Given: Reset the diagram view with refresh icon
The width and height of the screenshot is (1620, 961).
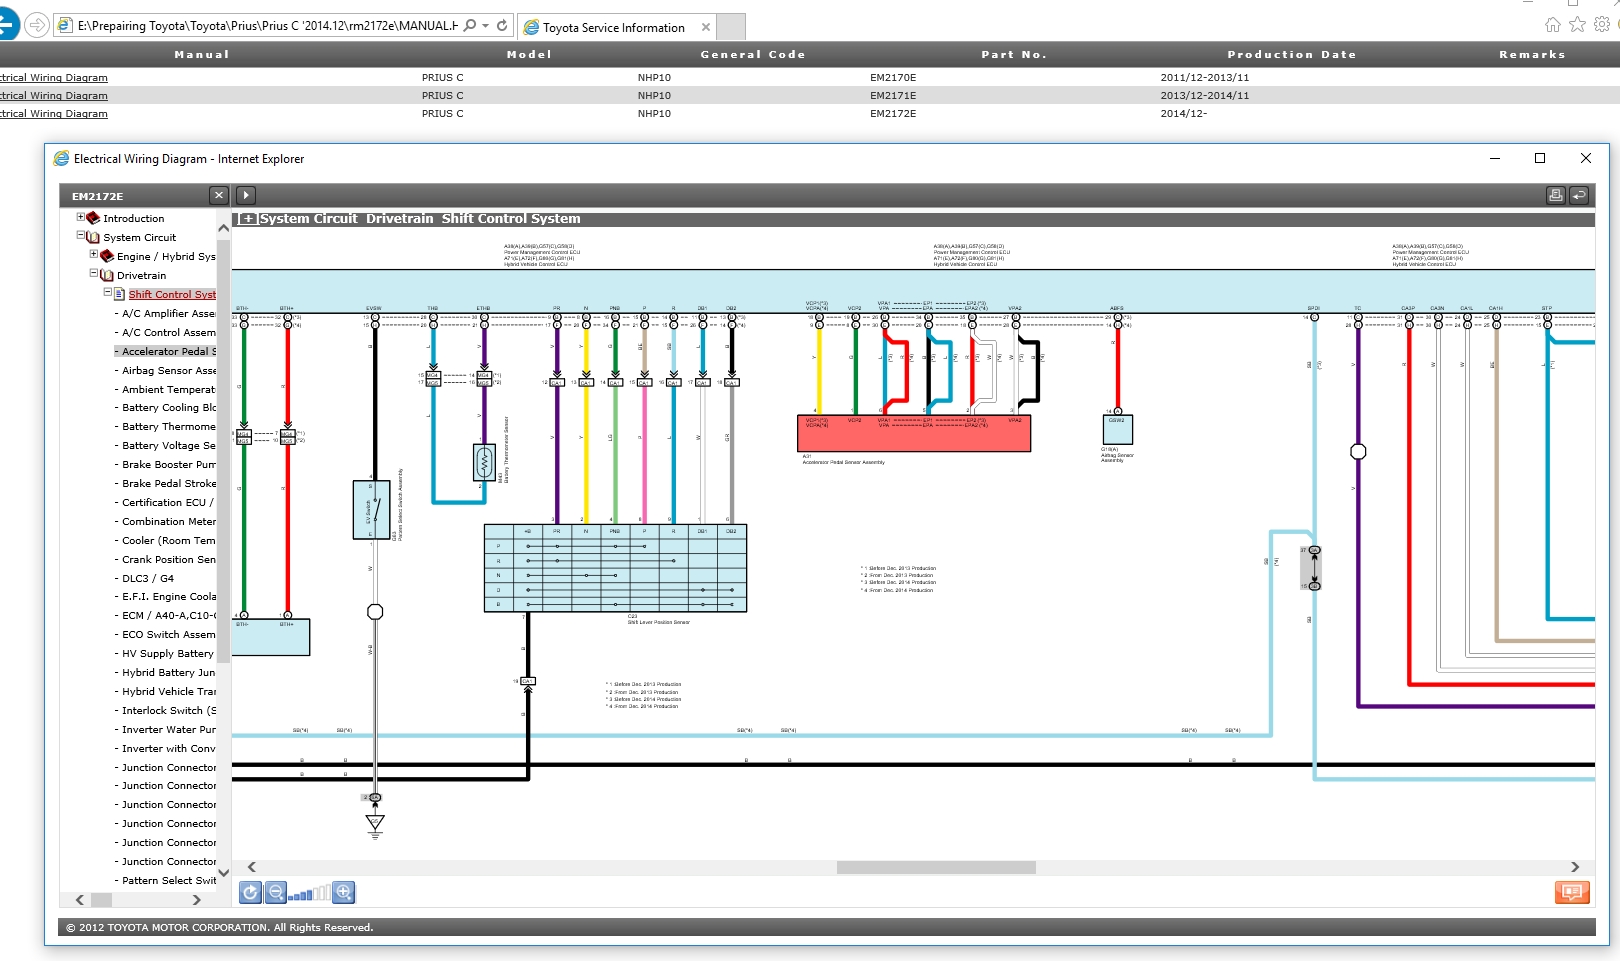Looking at the screenshot, I should [x=250, y=892].
